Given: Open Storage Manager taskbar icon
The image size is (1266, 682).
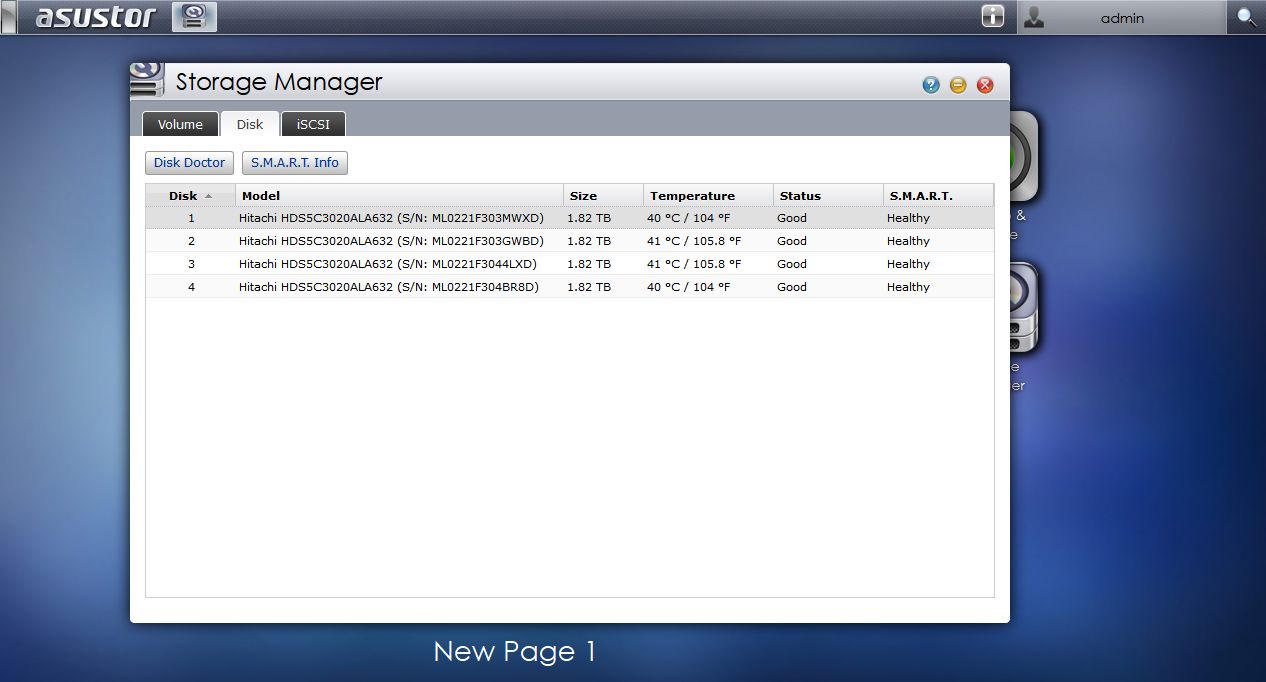Looking at the screenshot, I should [x=194, y=17].
